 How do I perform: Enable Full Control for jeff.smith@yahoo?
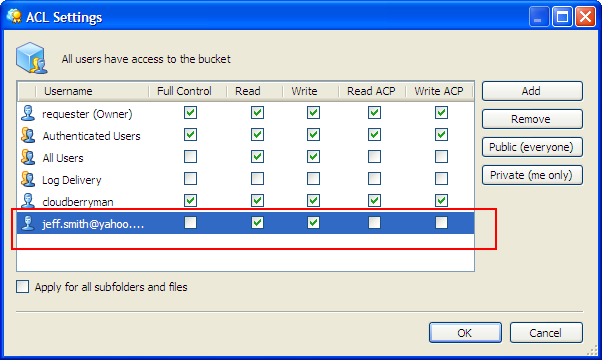(190, 223)
